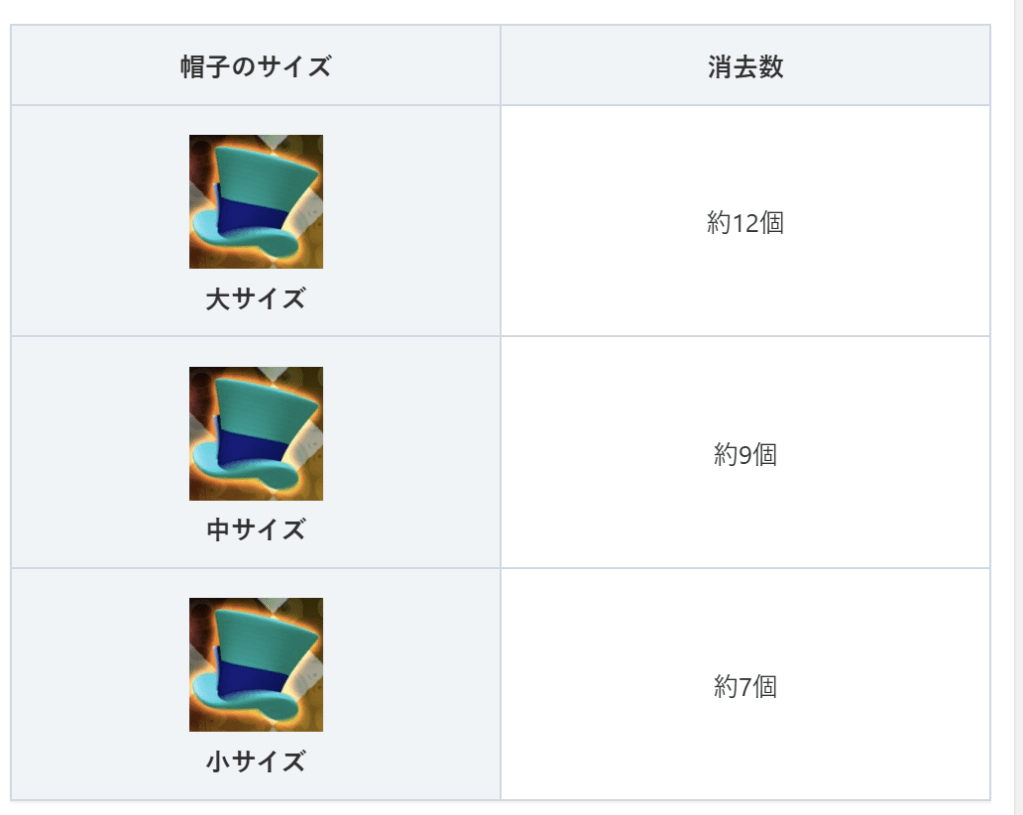Click the dark blue band on the large hat
Screen dimensions: 1023x815
pos(251,215)
